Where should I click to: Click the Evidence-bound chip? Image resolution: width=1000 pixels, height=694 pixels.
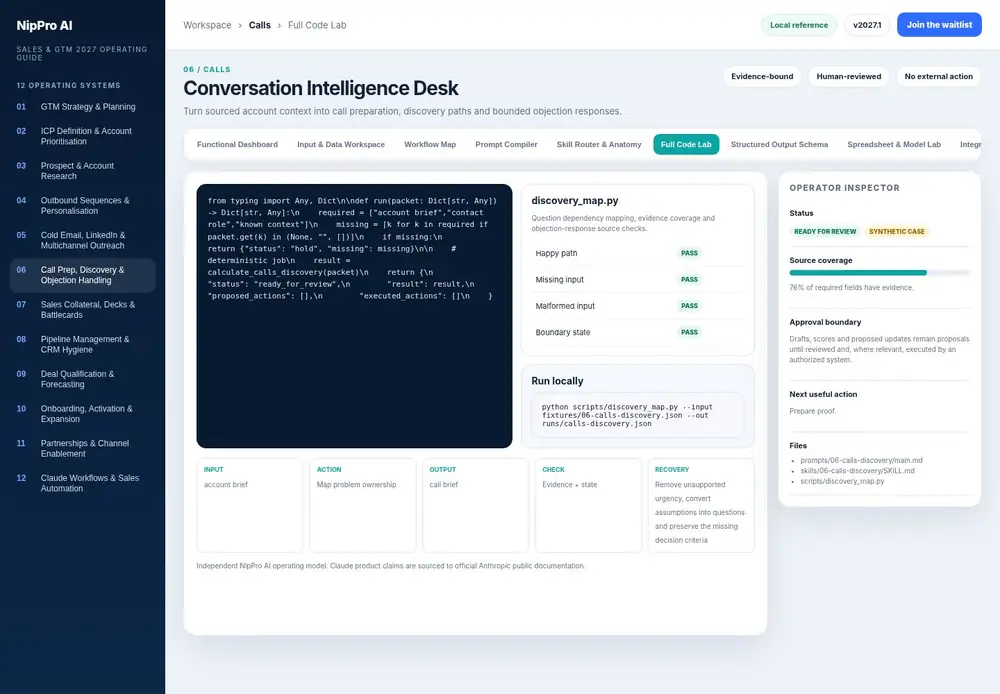pyautogui.click(x=762, y=77)
